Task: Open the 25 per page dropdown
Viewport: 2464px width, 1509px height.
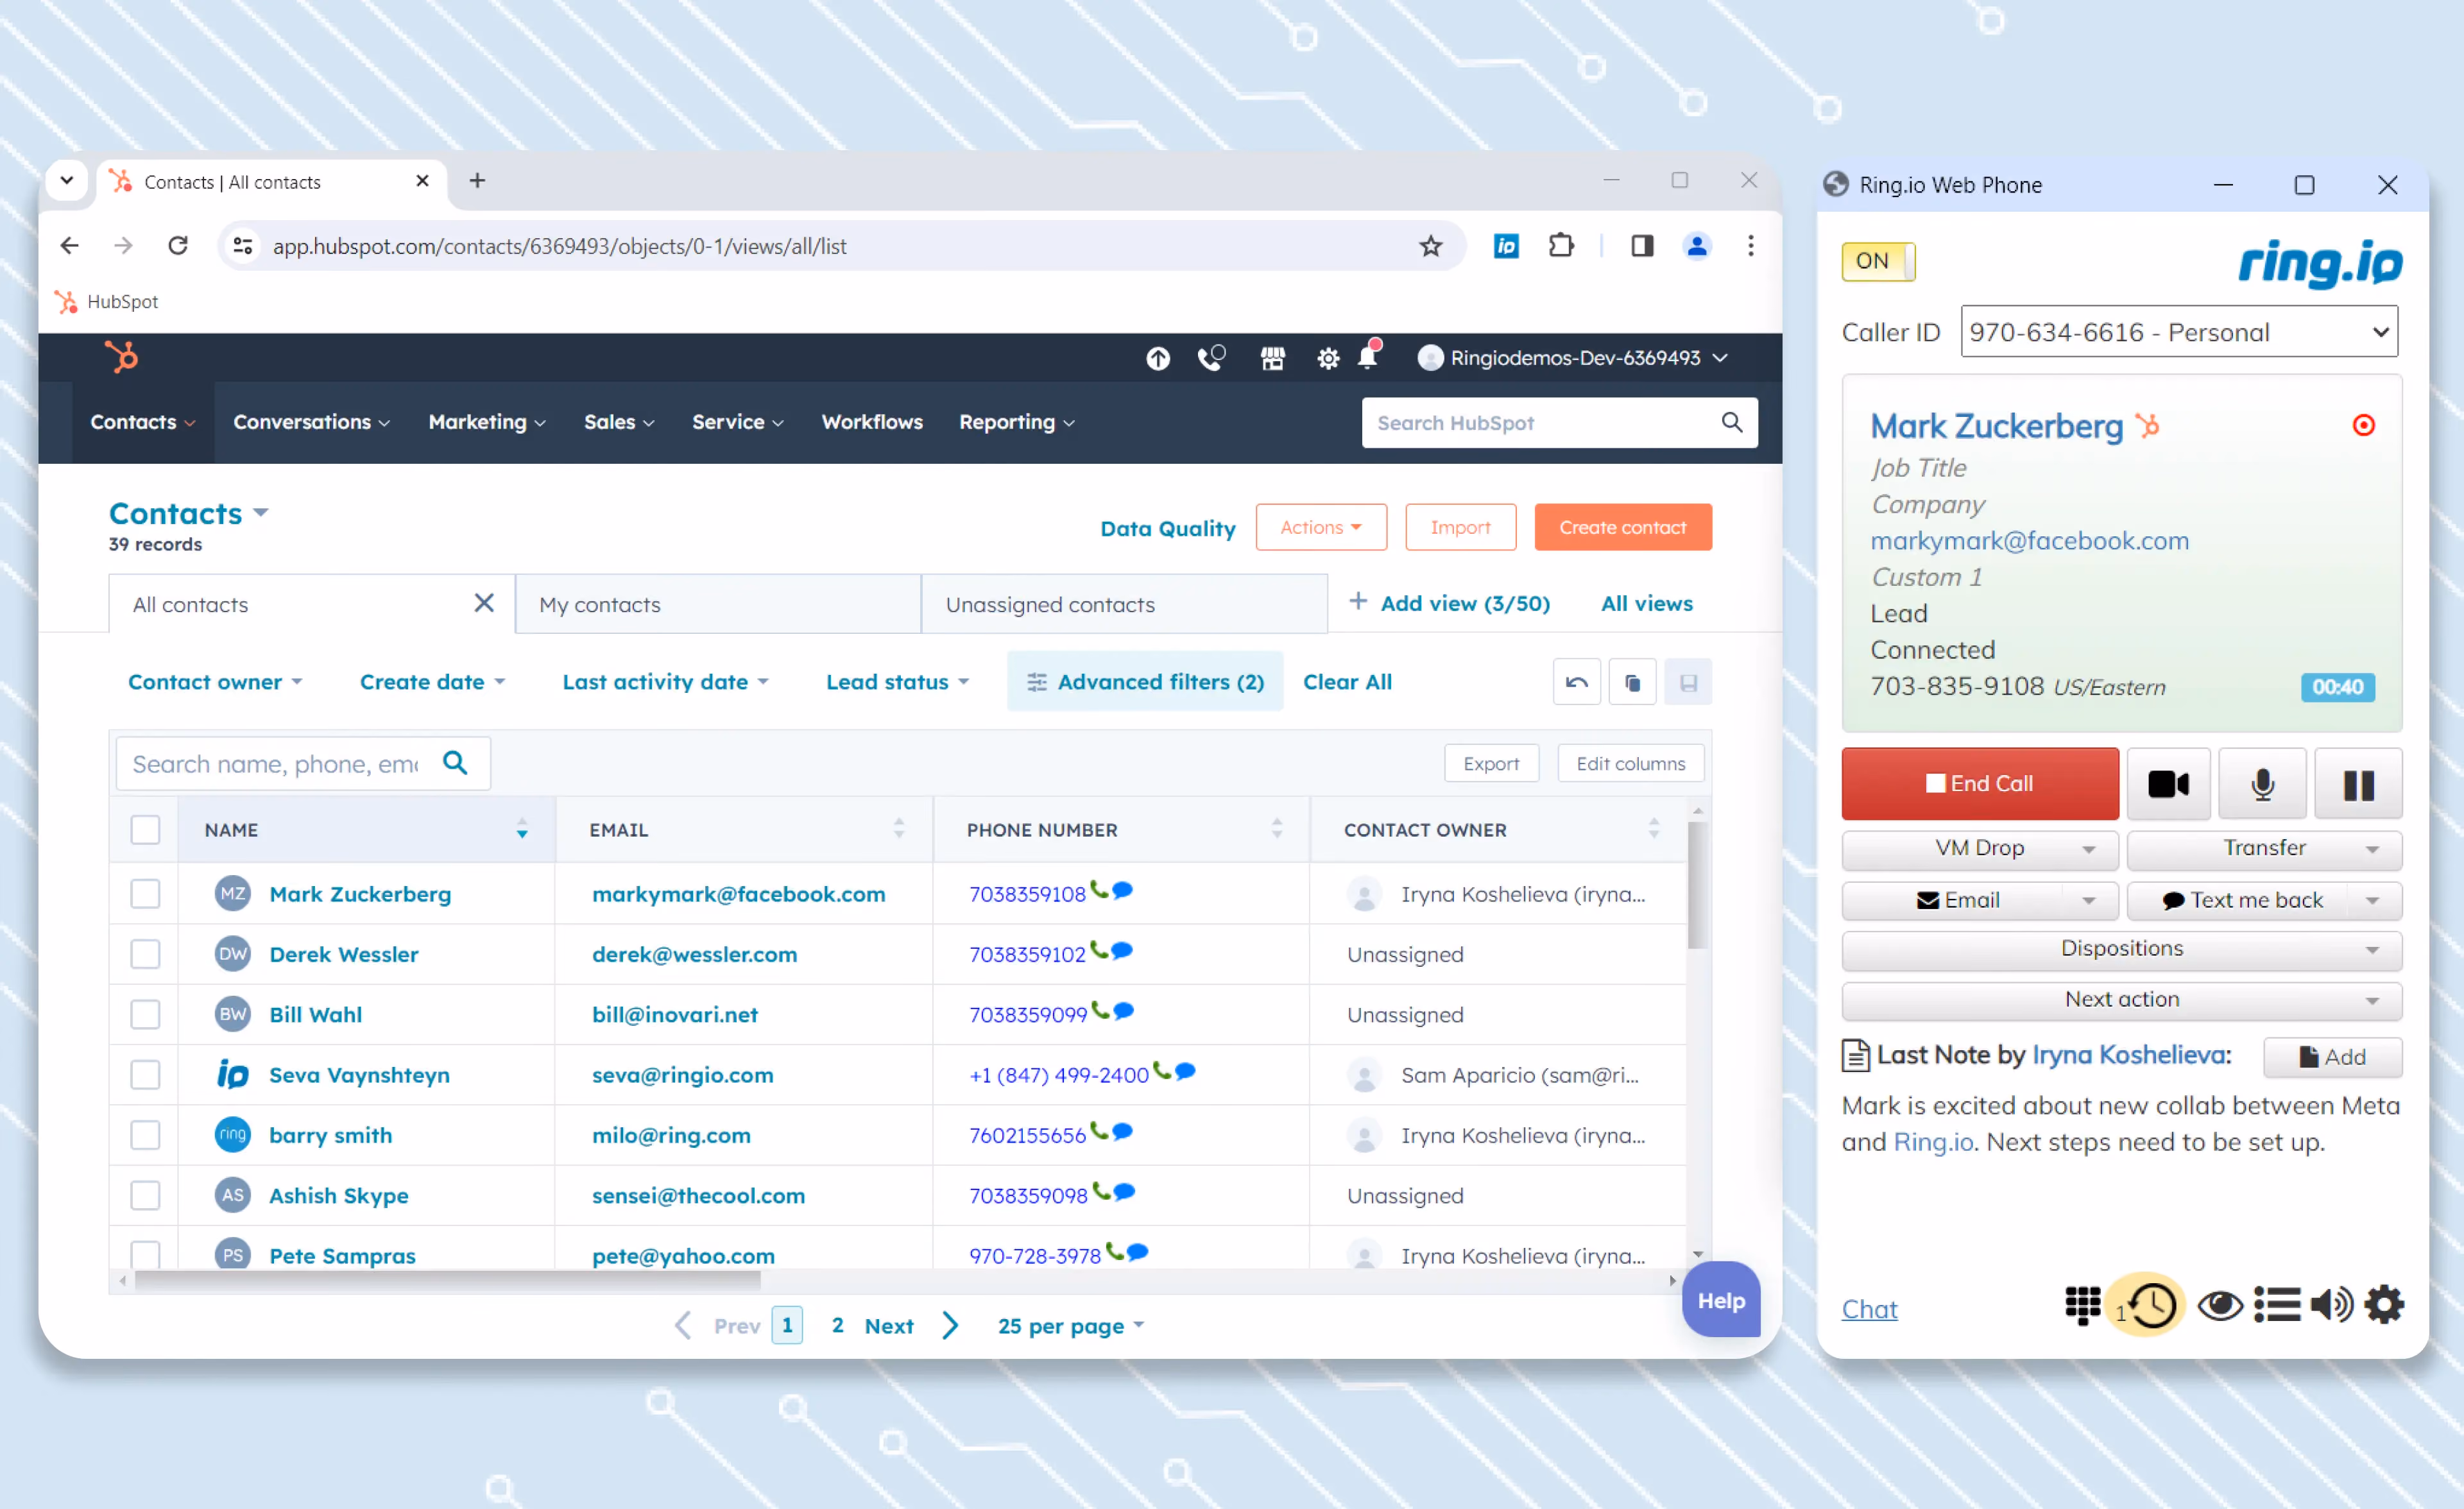Action: coord(1071,1326)
